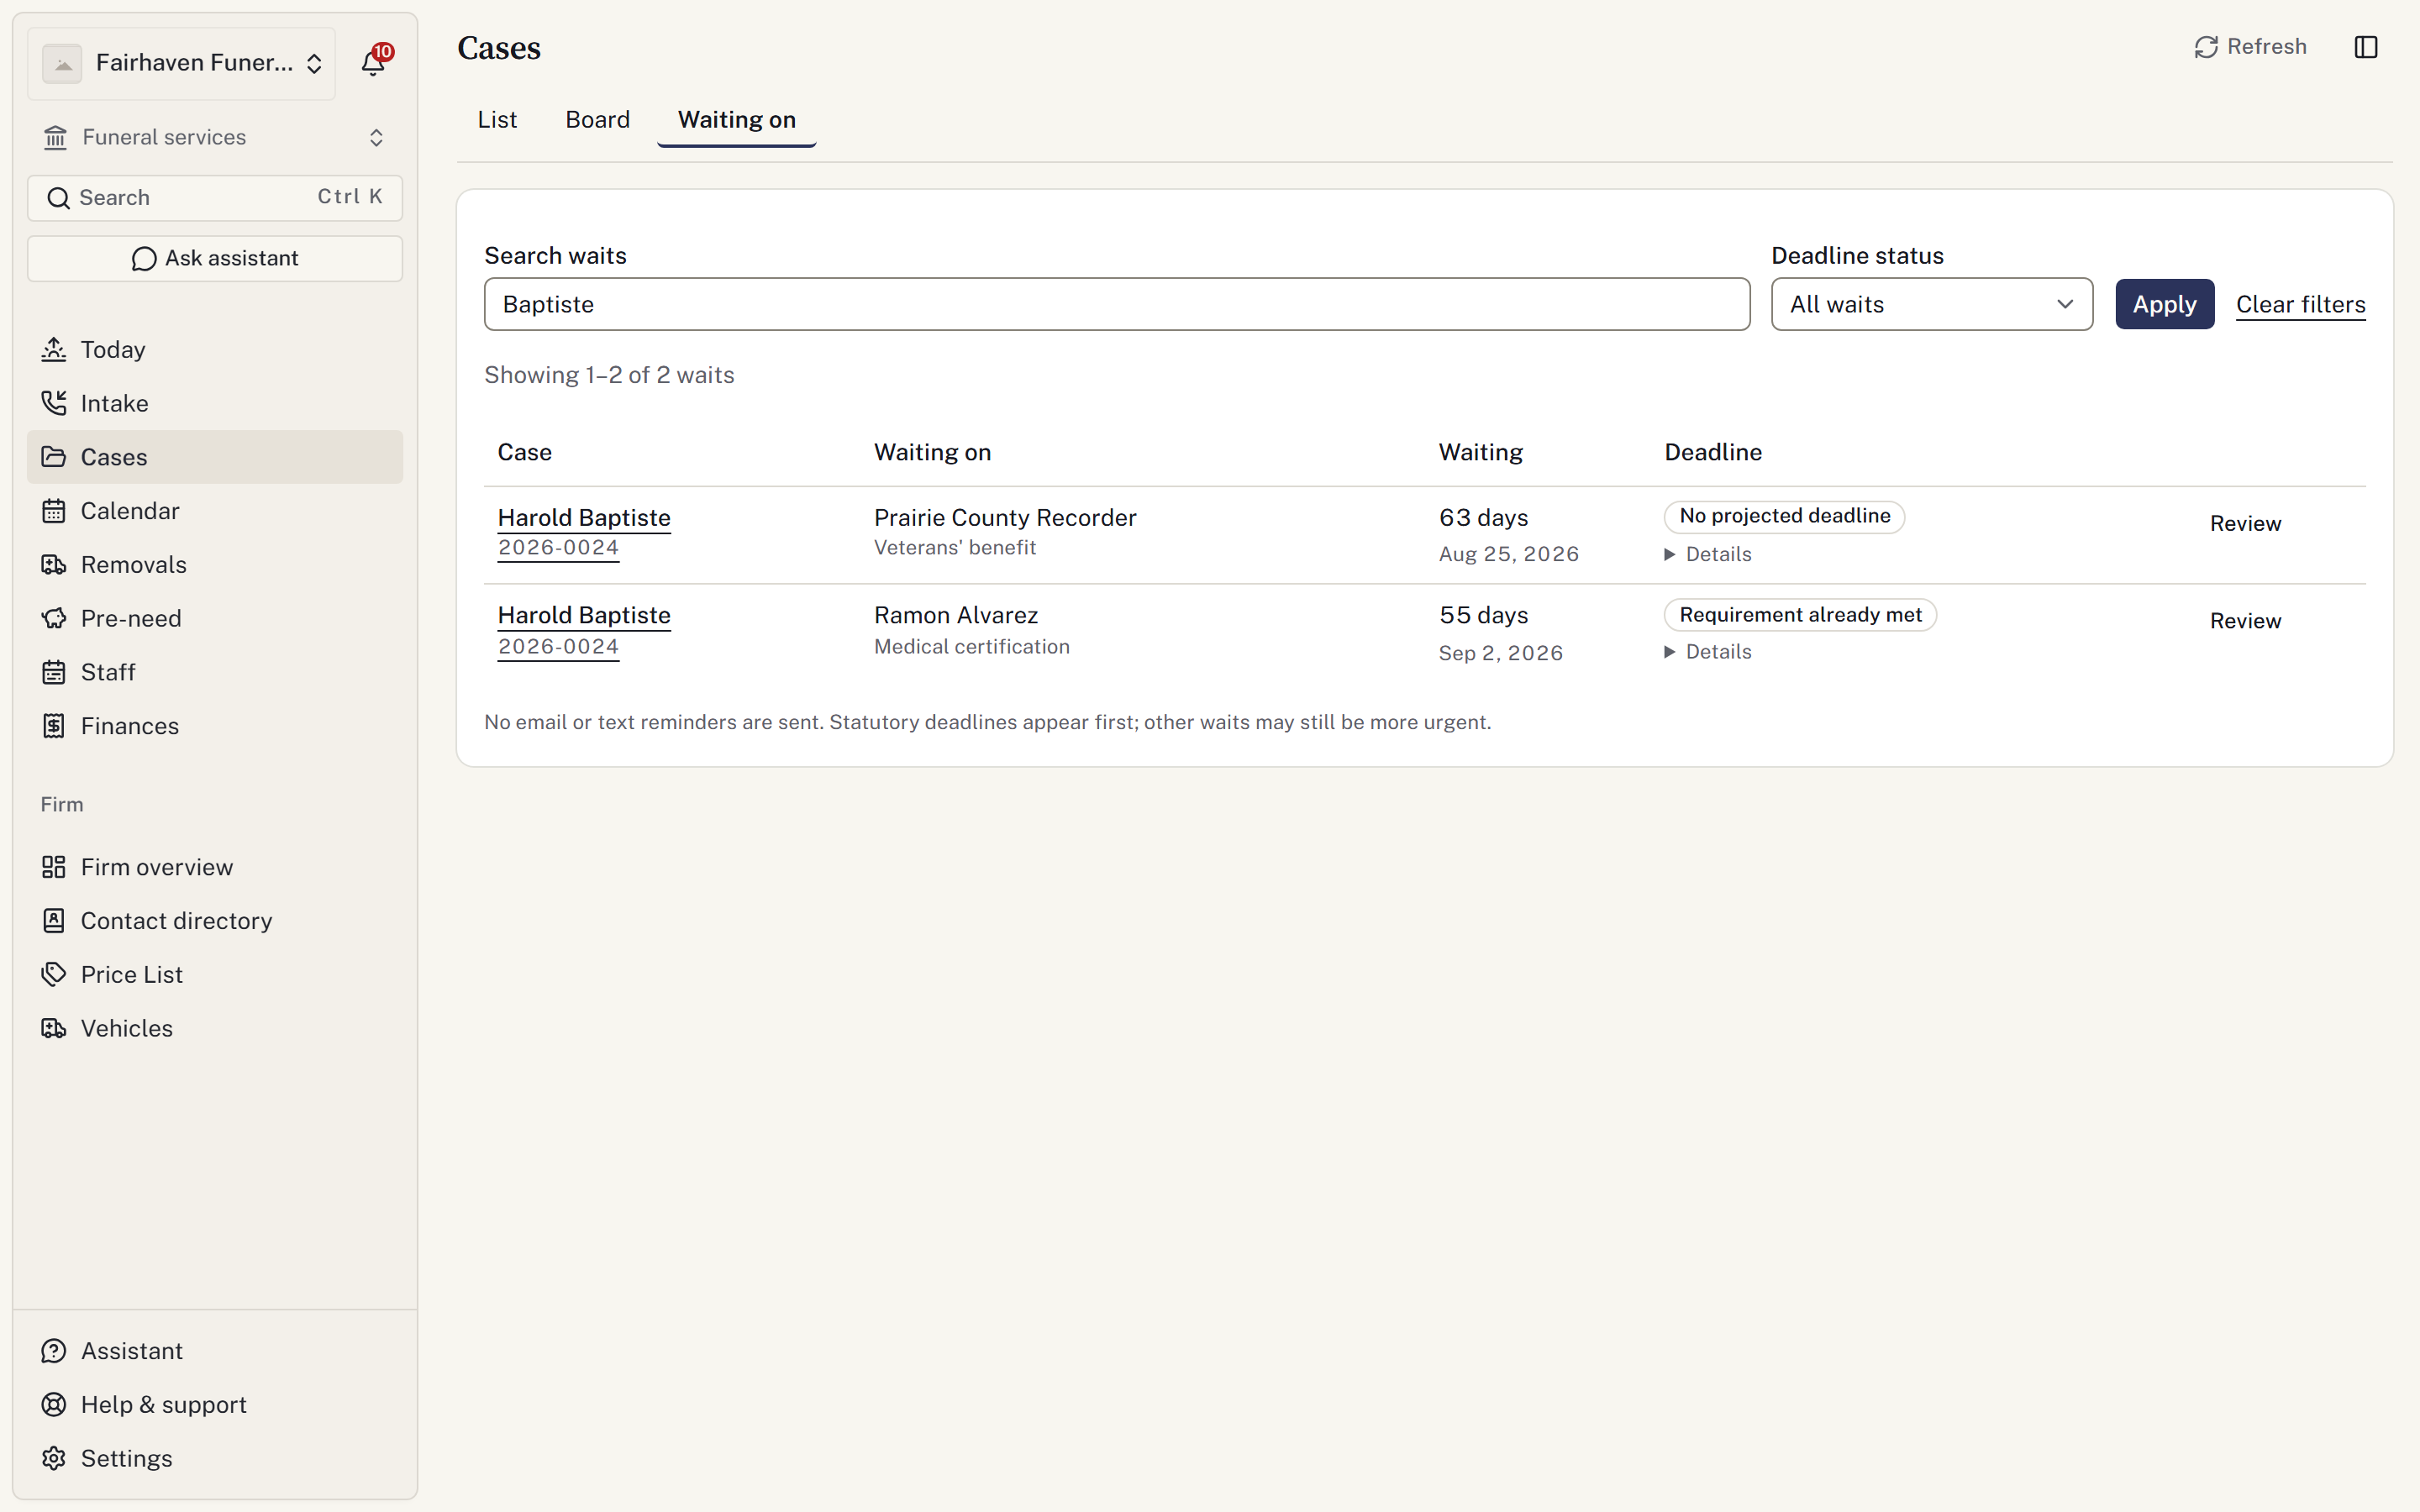The image size is (2420, 1512).
Task: Click the Prairie County Recorder text
Action: pyautogui.click(x=1005, y=518)
